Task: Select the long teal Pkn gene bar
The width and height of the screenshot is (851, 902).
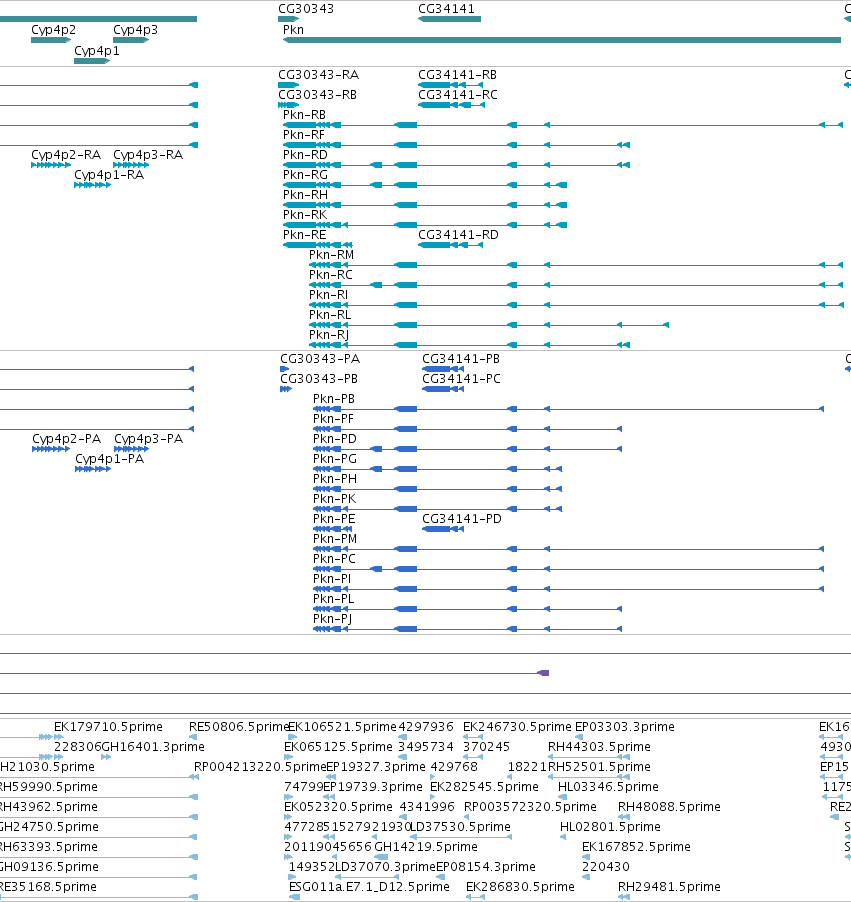Action: pyautogui.click(x=562, y=40)
